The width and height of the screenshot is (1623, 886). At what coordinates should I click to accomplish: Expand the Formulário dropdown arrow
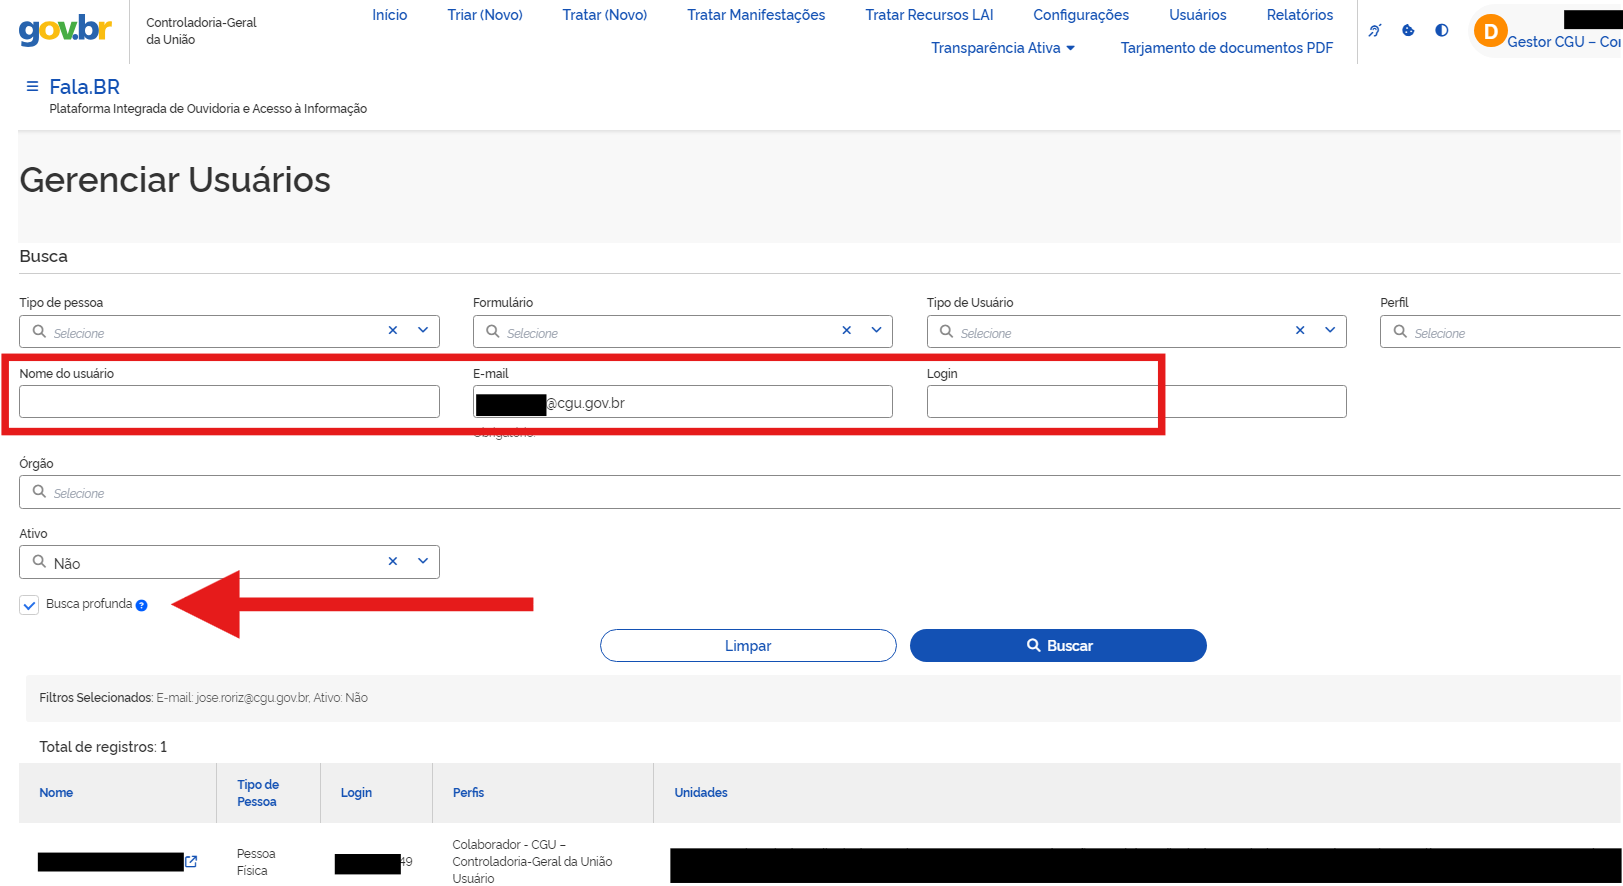(877, 330)
